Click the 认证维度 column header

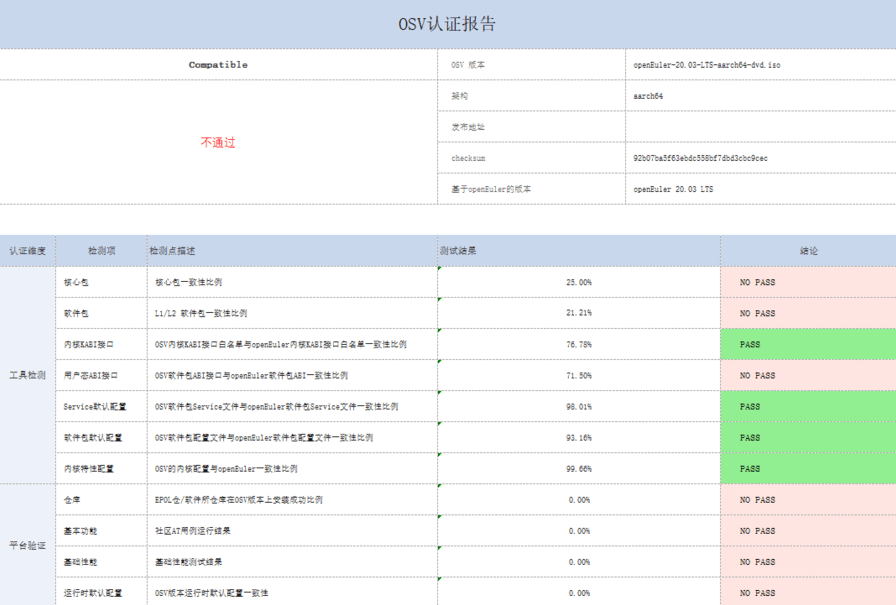[28, 251]
